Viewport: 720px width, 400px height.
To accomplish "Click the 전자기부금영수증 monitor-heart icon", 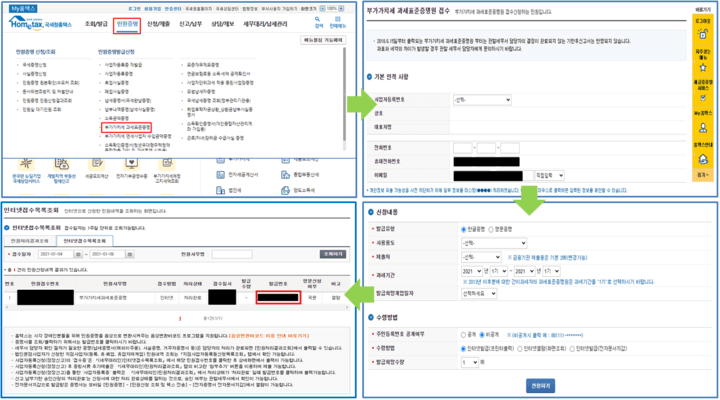I will (x=131, y=163).
